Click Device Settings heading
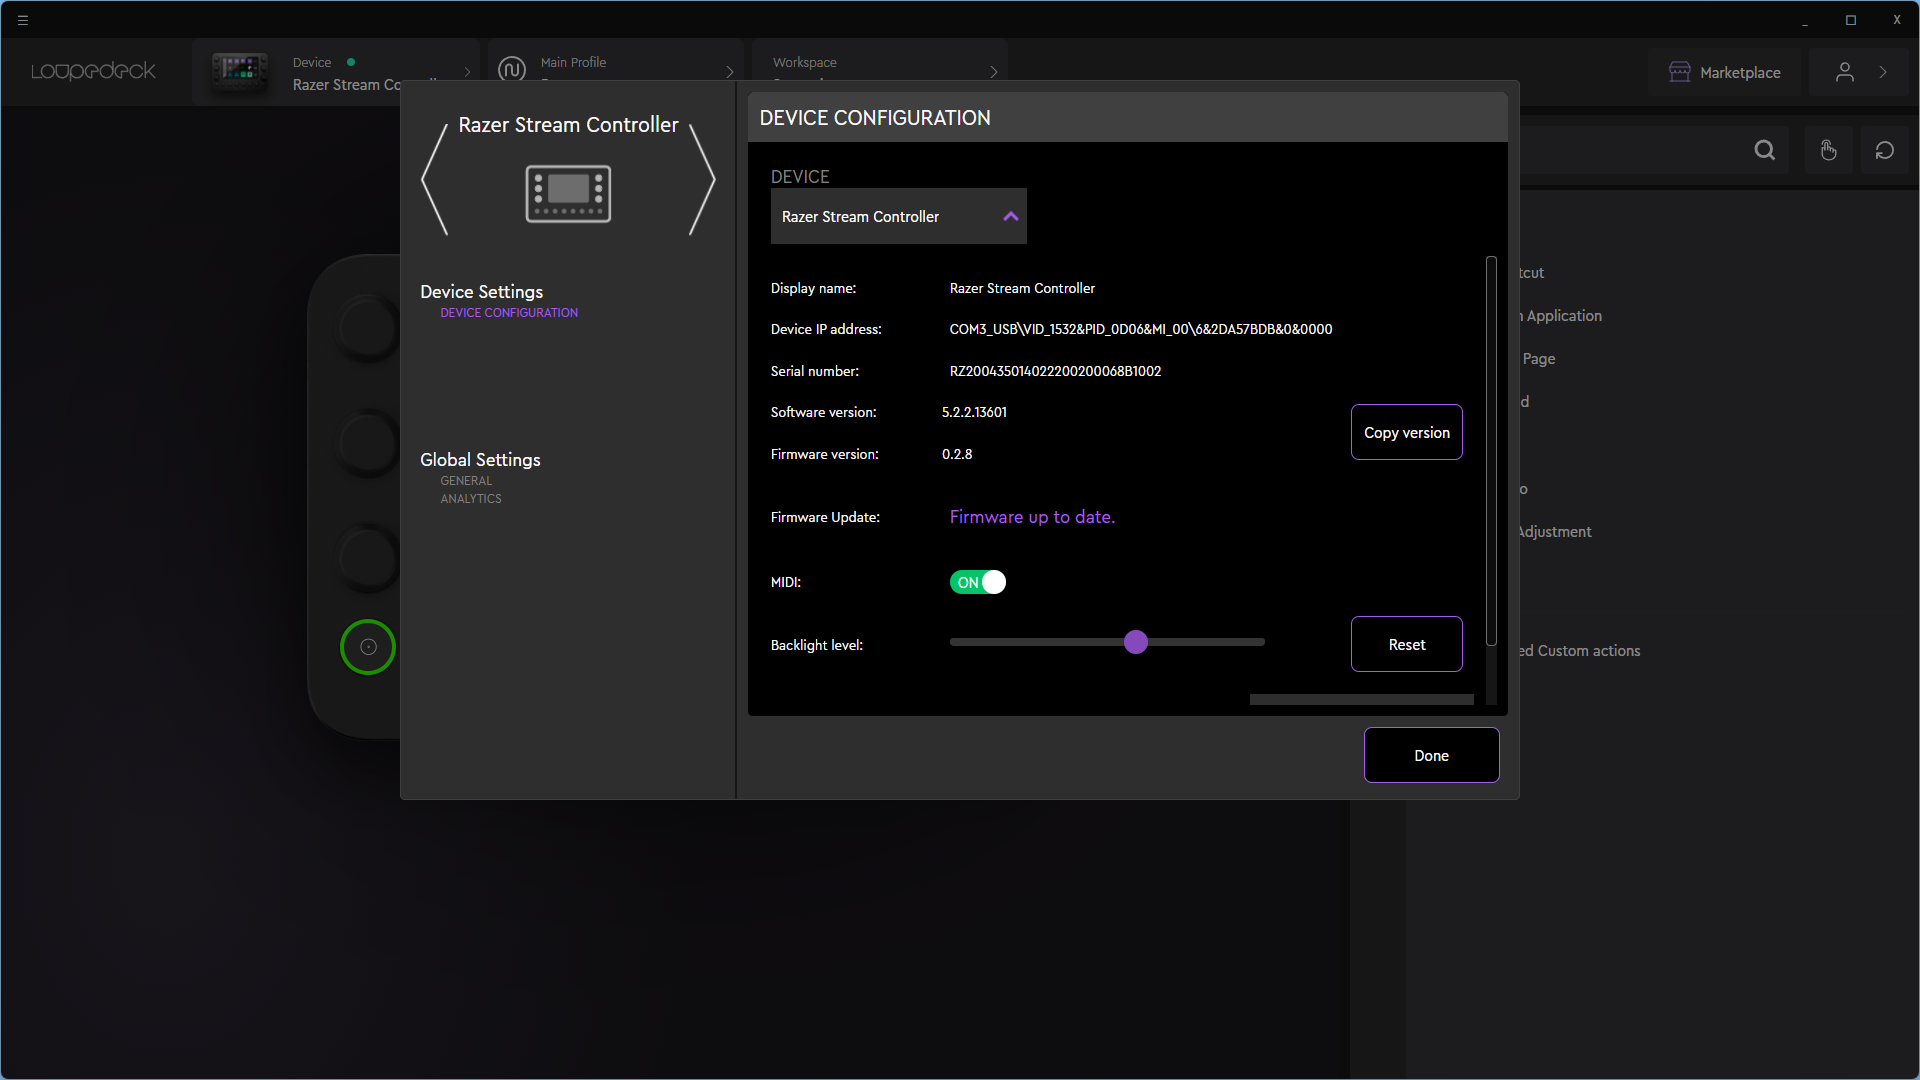Viewport: 1920px width, 1080px height. click(x=481, y=292)
